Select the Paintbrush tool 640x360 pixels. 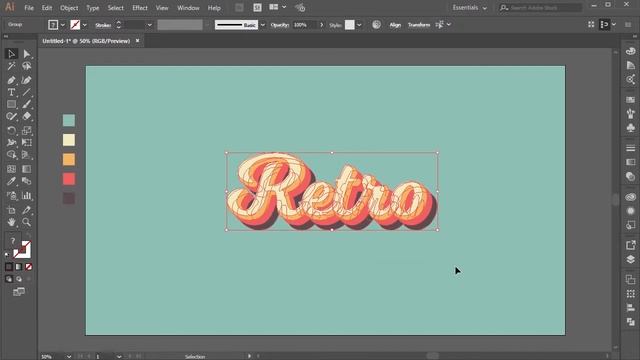click(27, 104)
